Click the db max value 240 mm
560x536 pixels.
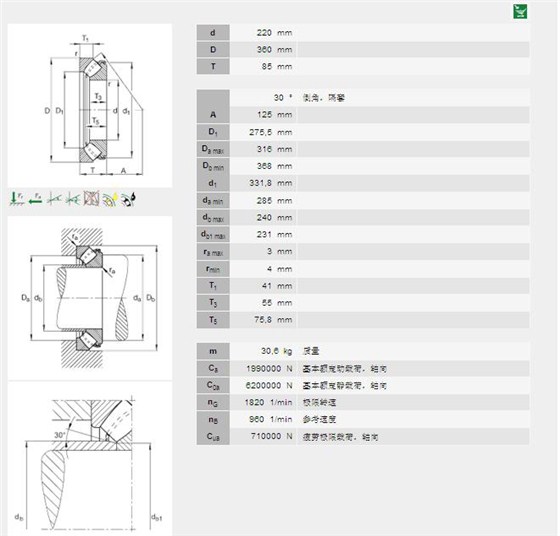point(274,217)
